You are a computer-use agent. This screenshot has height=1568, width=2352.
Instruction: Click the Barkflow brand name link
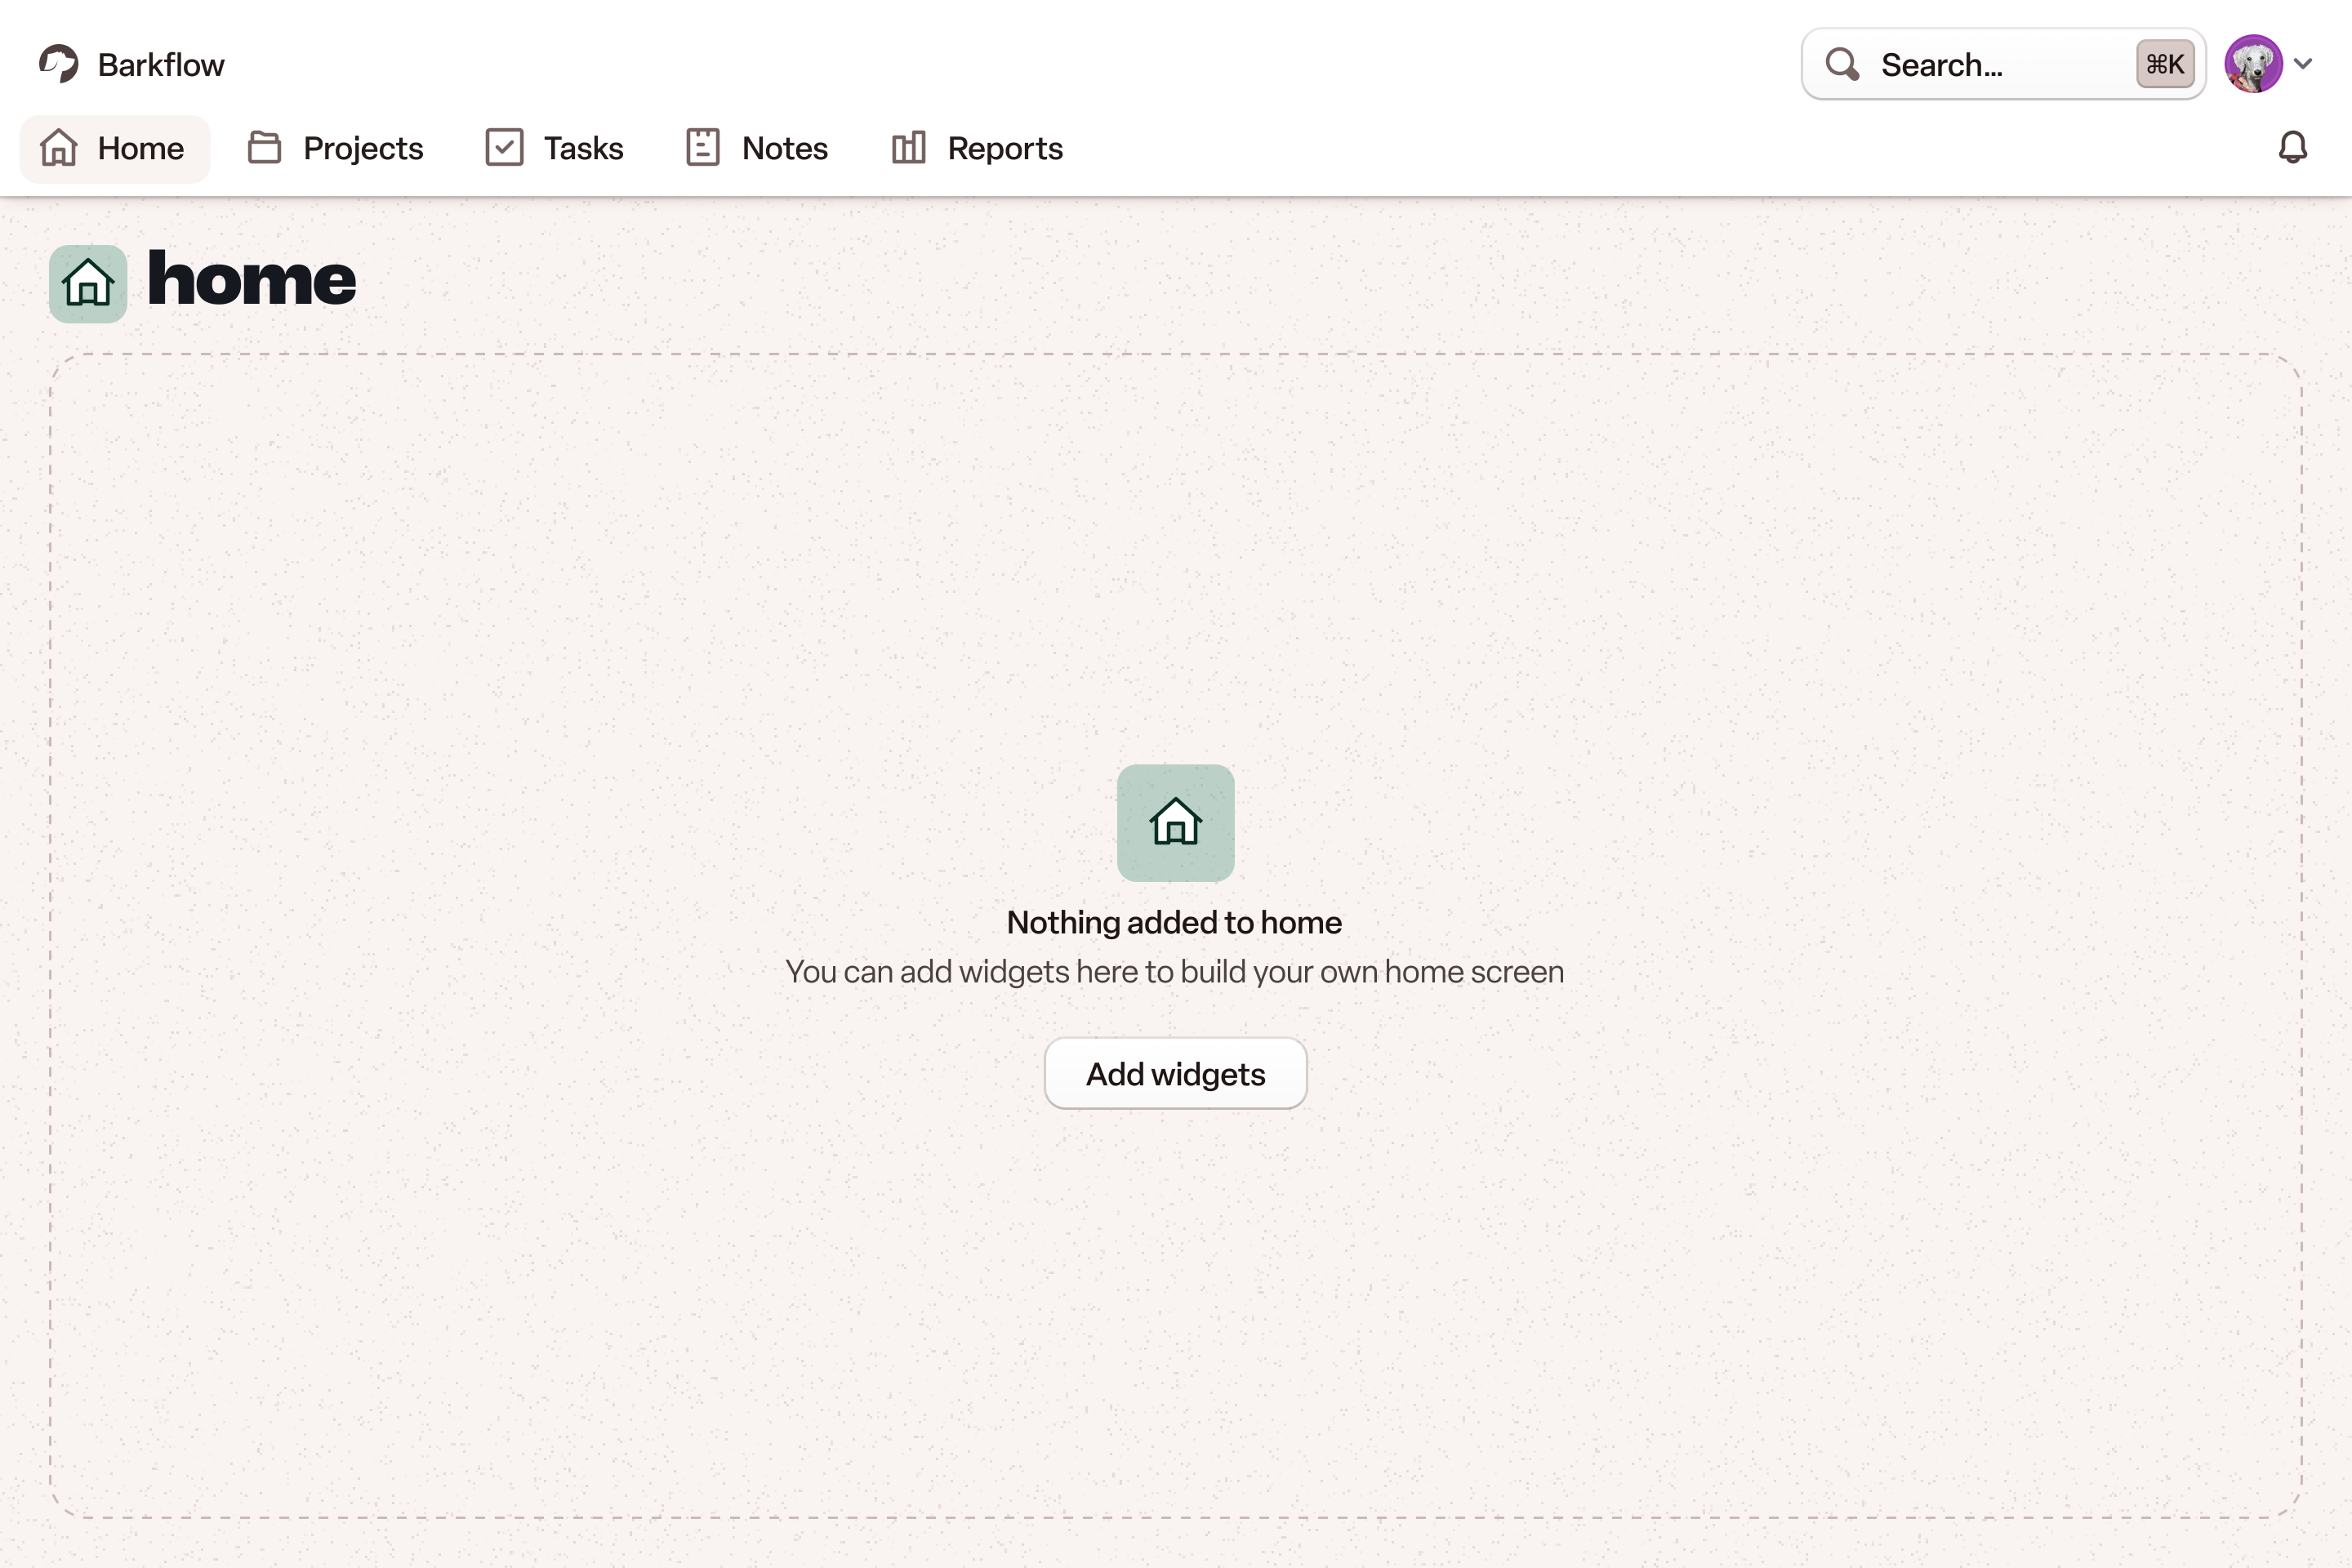point(161,65)
